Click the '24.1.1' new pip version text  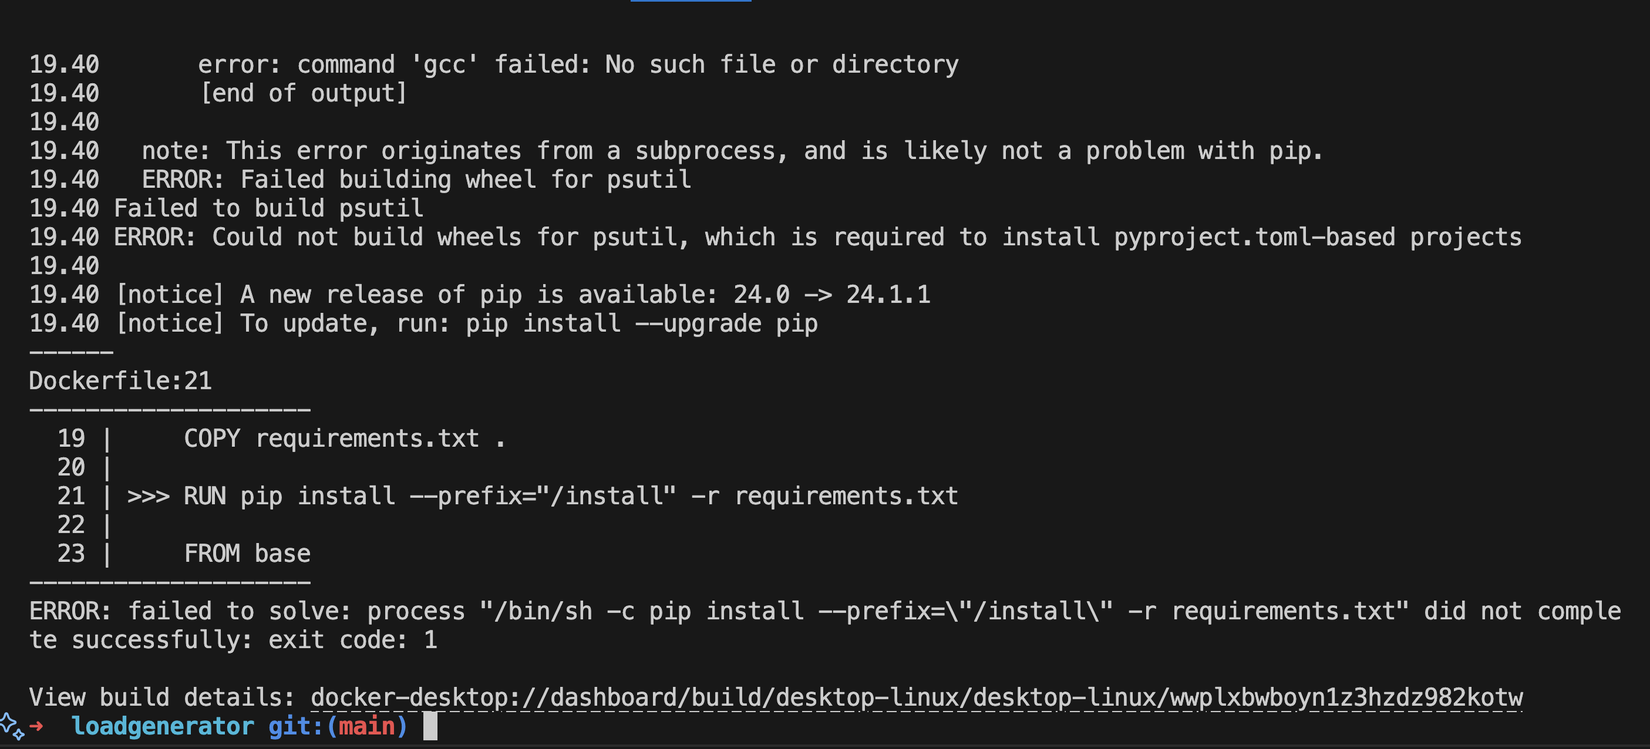[x=888, y=295]
